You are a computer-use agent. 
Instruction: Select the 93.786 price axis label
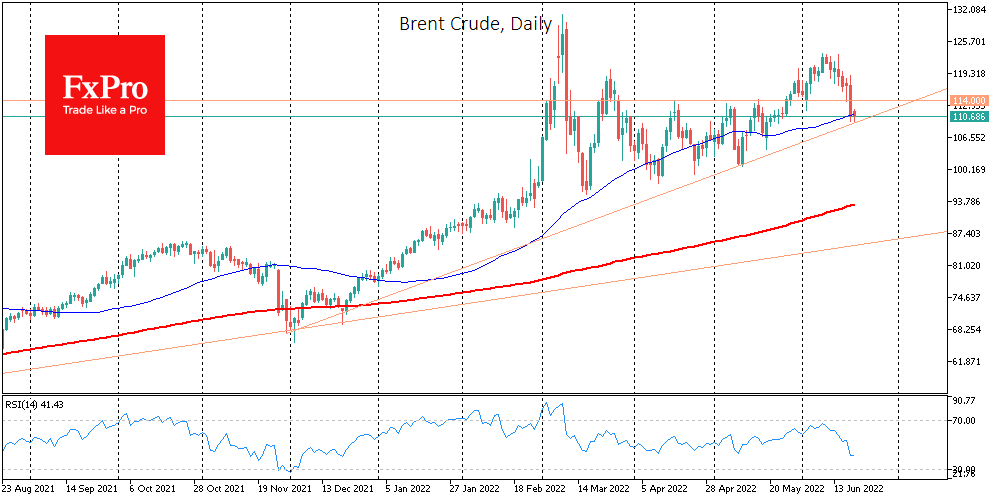[968, 202]
